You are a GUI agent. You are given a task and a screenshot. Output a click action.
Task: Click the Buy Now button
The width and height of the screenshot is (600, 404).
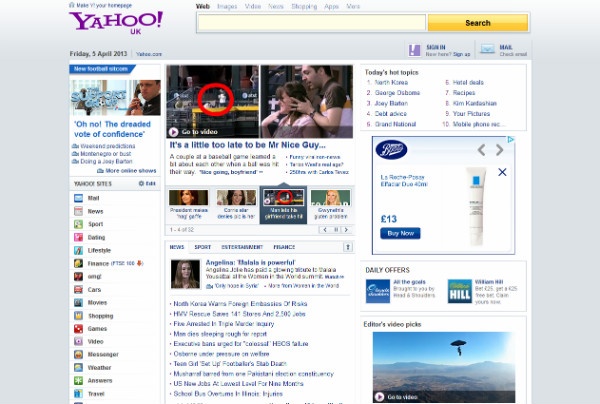(400, 233)
